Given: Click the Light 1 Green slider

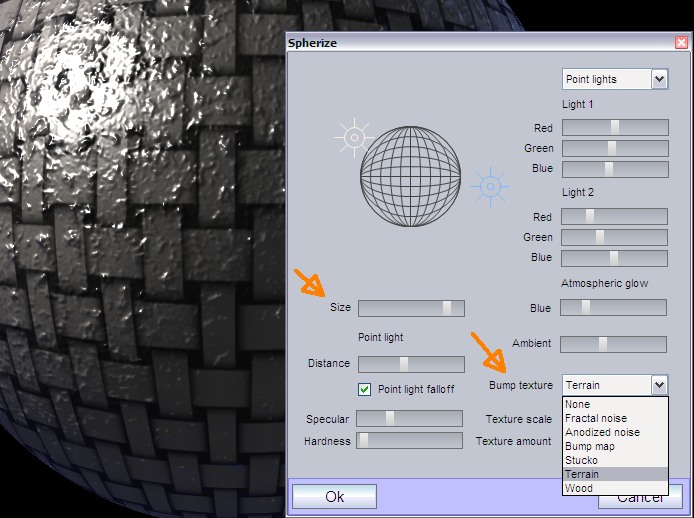Looking at the screenshot, I should [x=615, y=148].
